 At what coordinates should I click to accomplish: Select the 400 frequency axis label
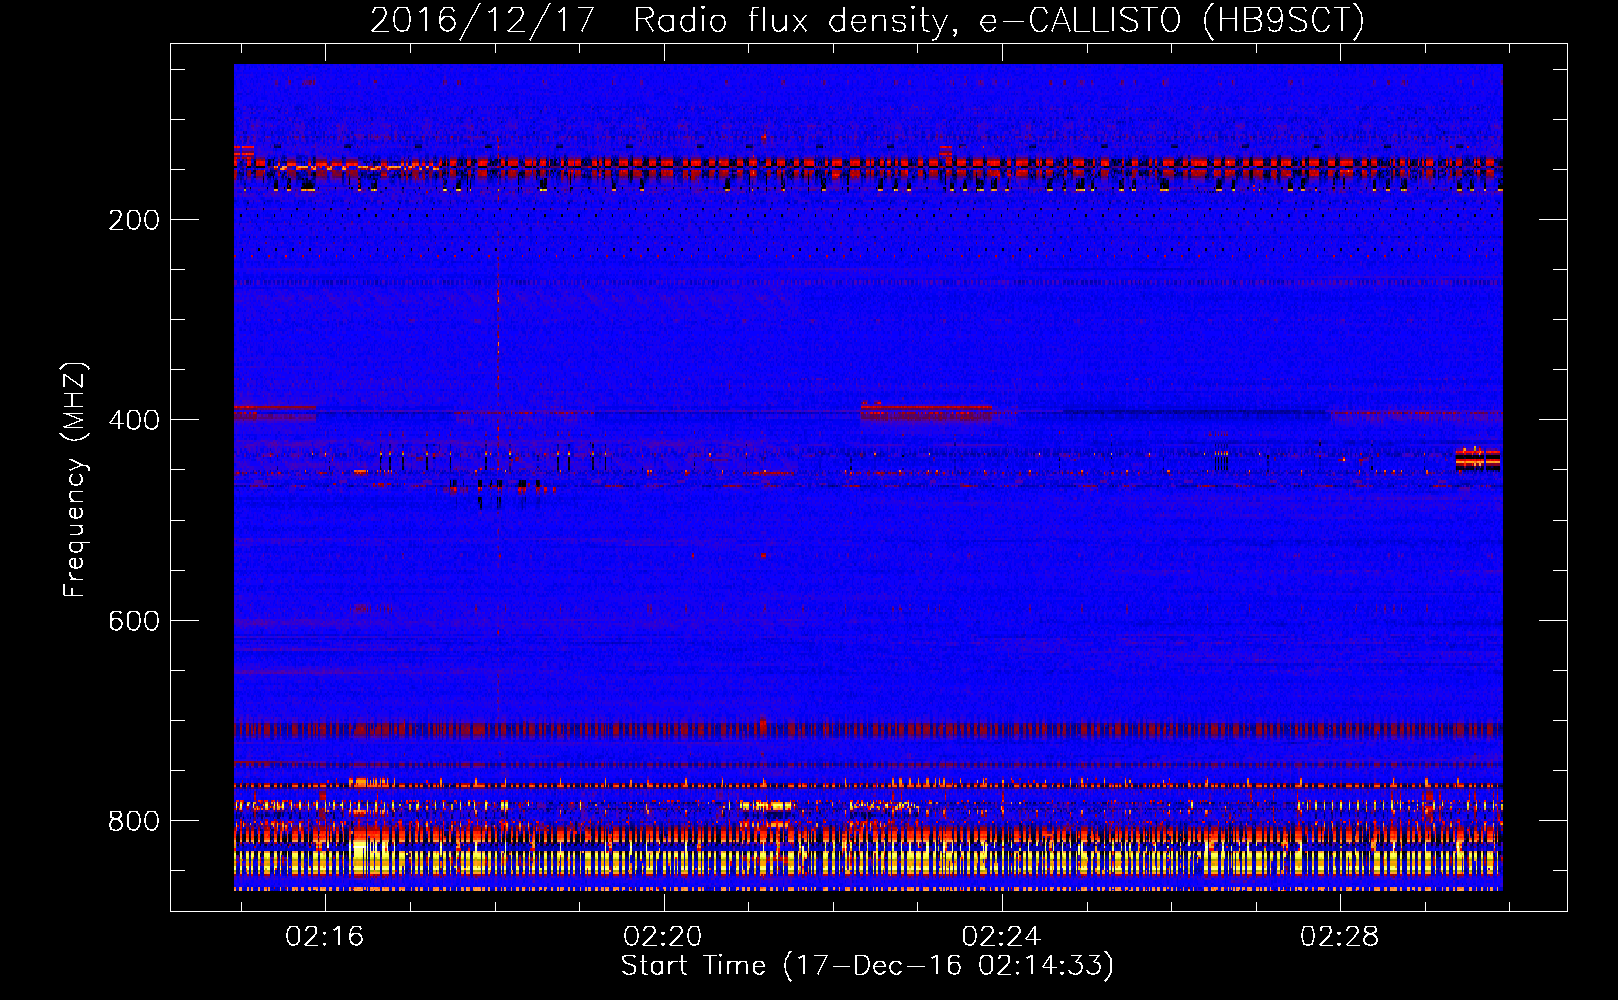[x=134, y=420]
